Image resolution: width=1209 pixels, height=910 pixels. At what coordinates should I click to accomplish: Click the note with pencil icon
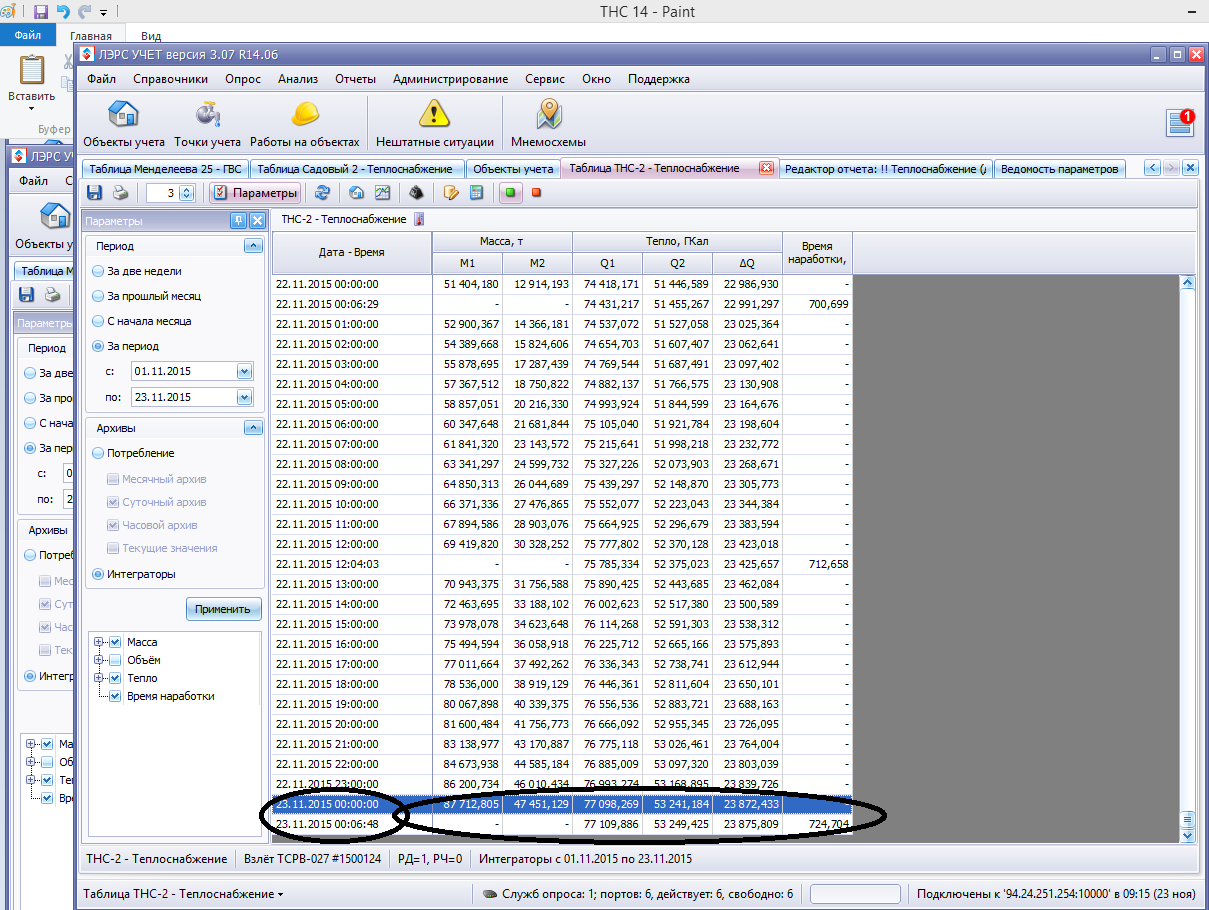451,193
